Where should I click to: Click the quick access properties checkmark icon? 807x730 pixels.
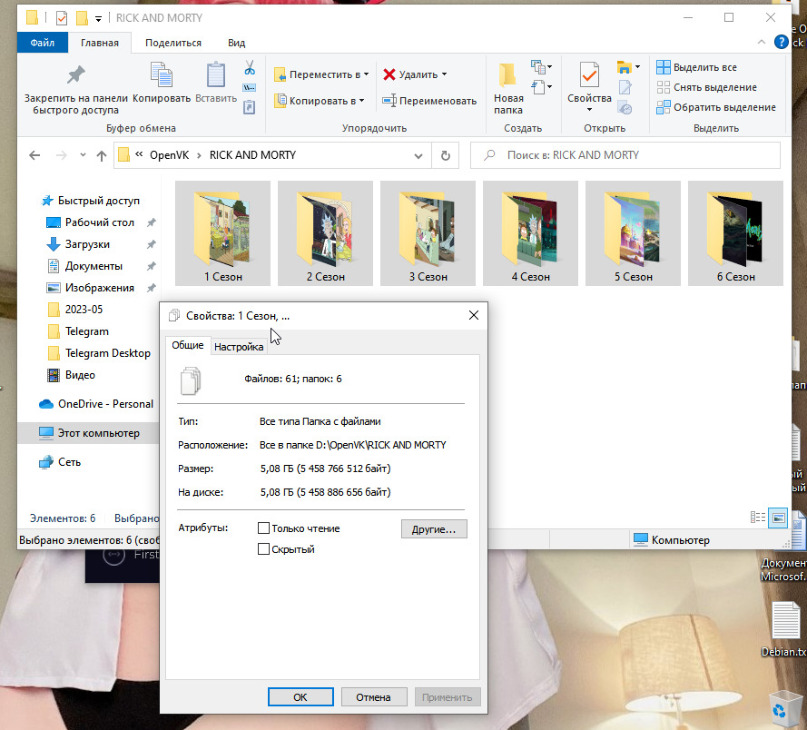[x=61, y=18]
